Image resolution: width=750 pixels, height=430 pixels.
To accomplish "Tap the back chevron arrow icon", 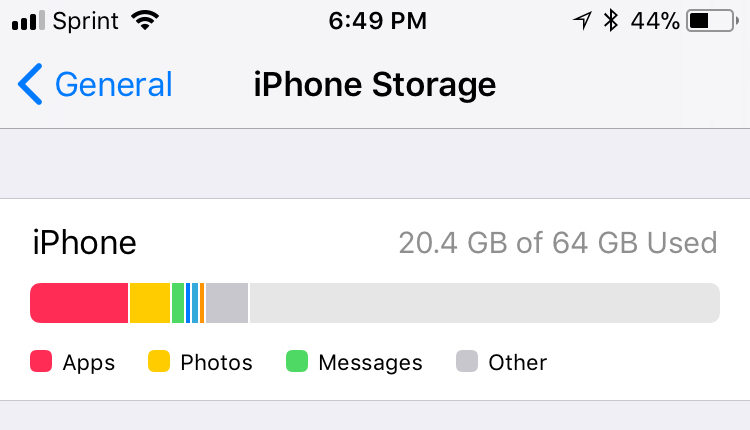I will pyautogui.click(x=30, y=84).
